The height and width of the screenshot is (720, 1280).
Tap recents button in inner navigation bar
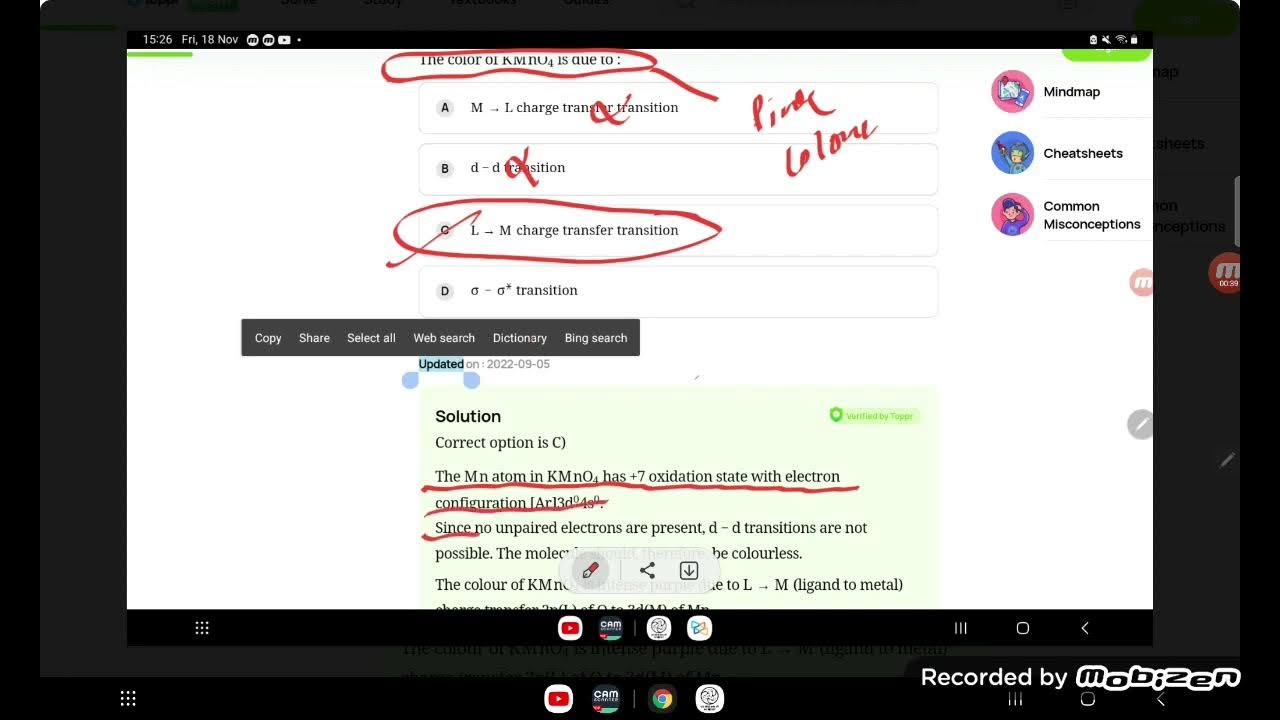tap(961, 628)
